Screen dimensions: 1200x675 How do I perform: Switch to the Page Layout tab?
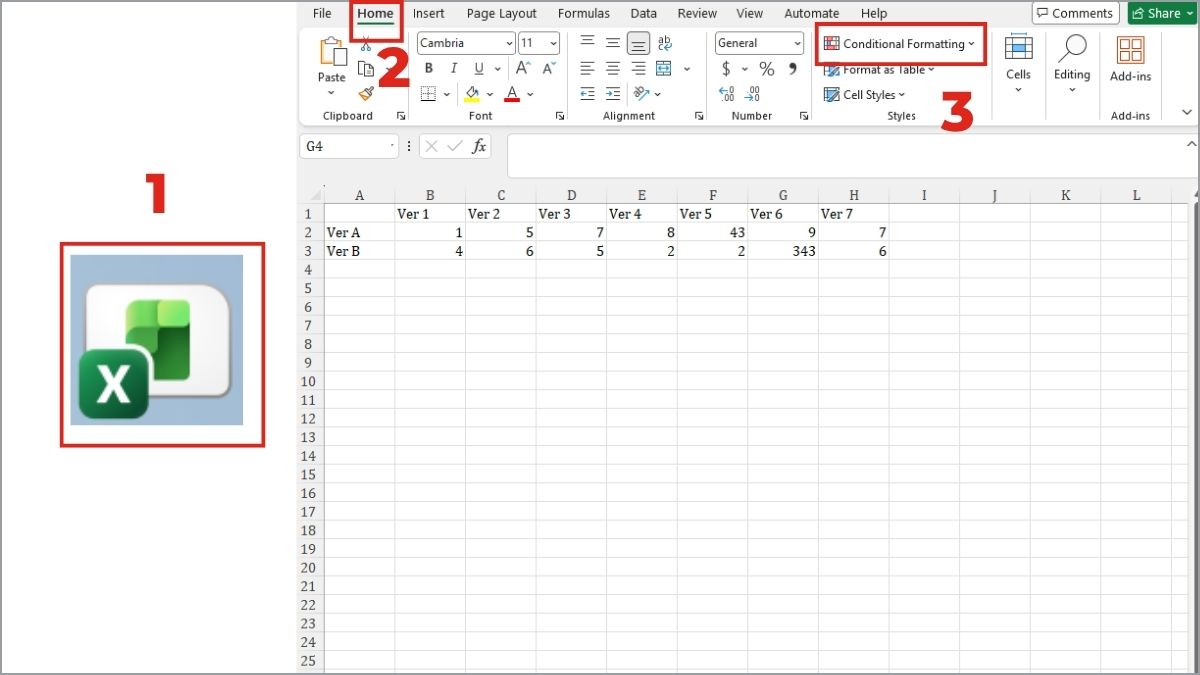coord(502,13)
